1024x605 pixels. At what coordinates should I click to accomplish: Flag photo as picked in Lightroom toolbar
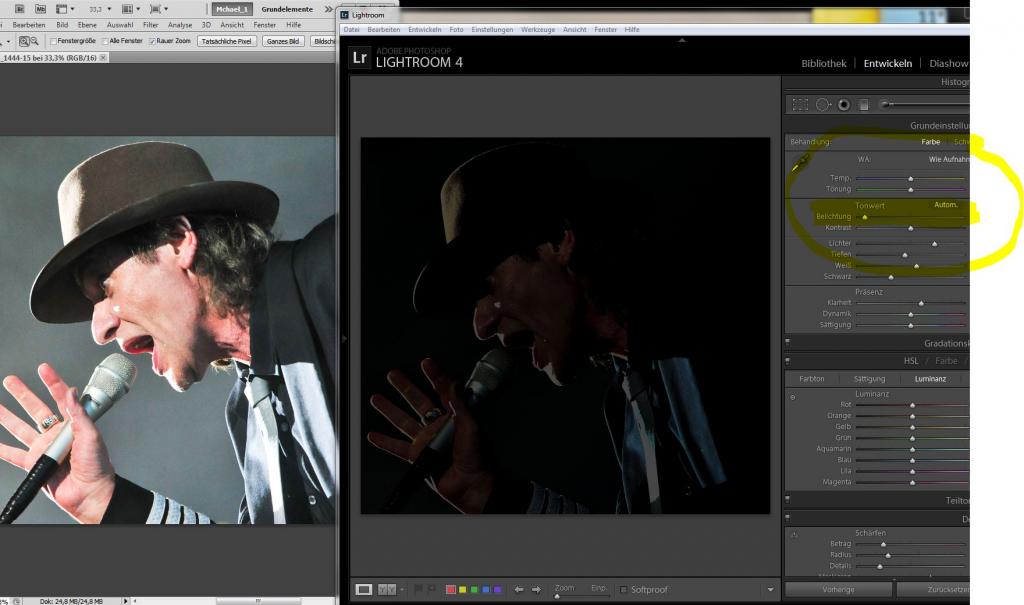pos(419,589)
